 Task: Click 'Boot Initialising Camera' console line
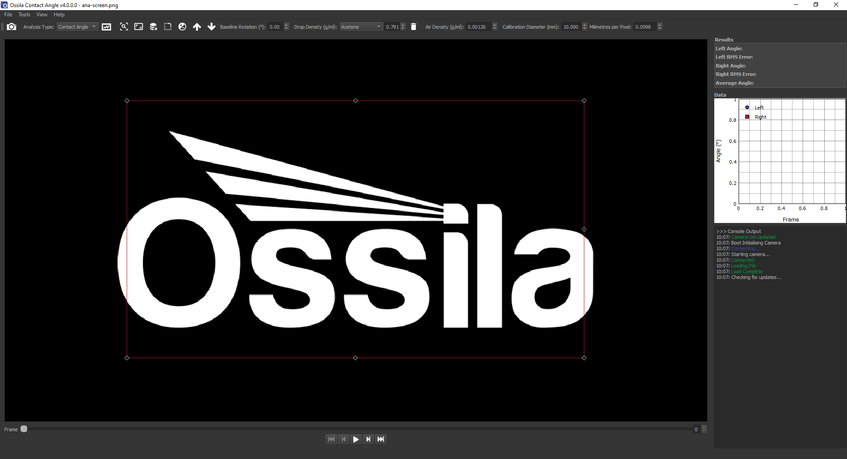(756, 243)
